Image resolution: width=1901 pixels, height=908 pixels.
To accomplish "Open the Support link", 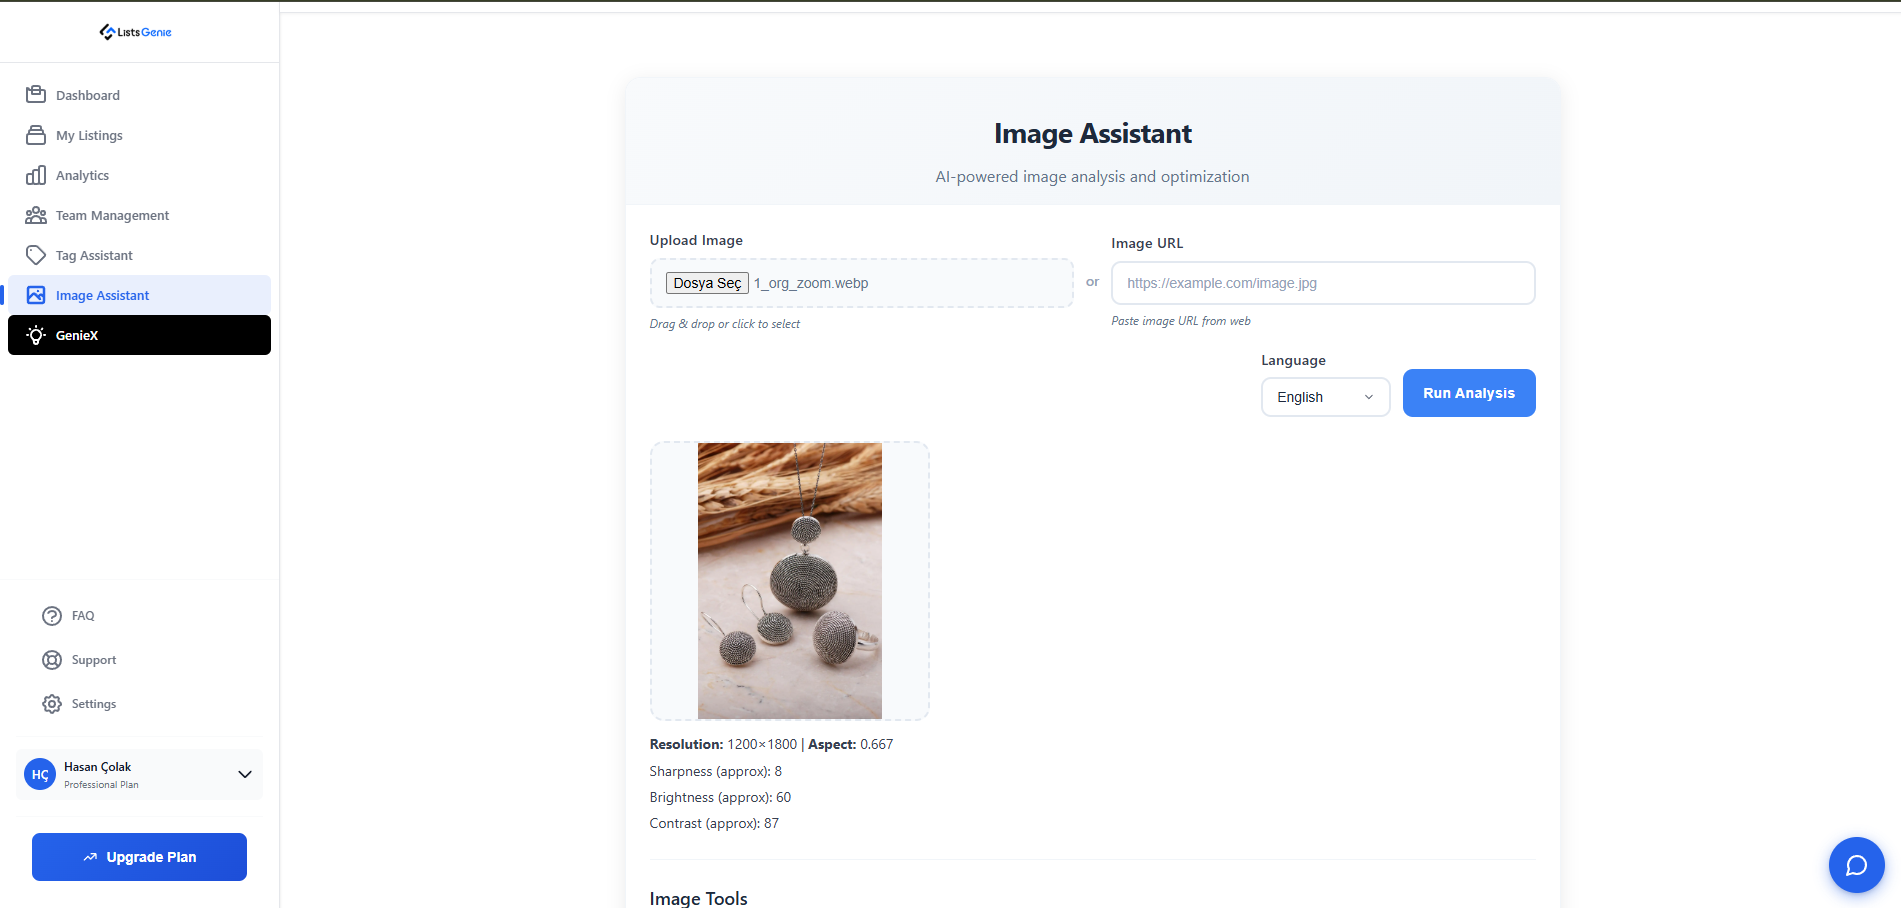I will [x=139, y=660].
